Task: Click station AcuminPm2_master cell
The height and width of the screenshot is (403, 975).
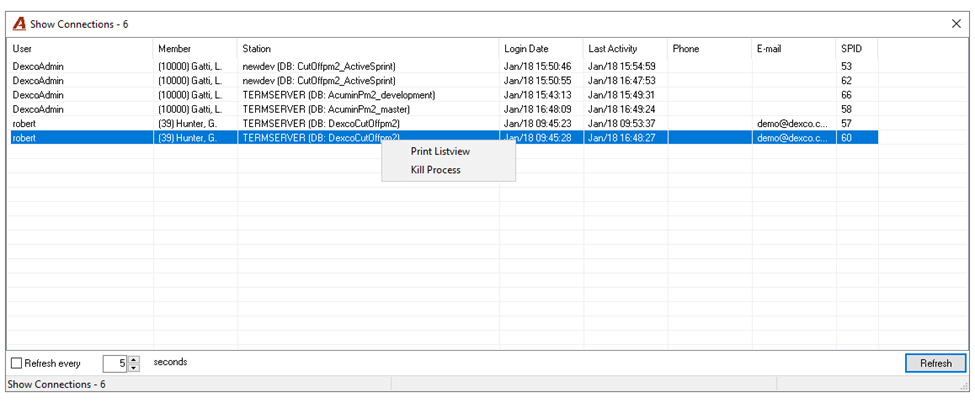Action: (326, 109)
